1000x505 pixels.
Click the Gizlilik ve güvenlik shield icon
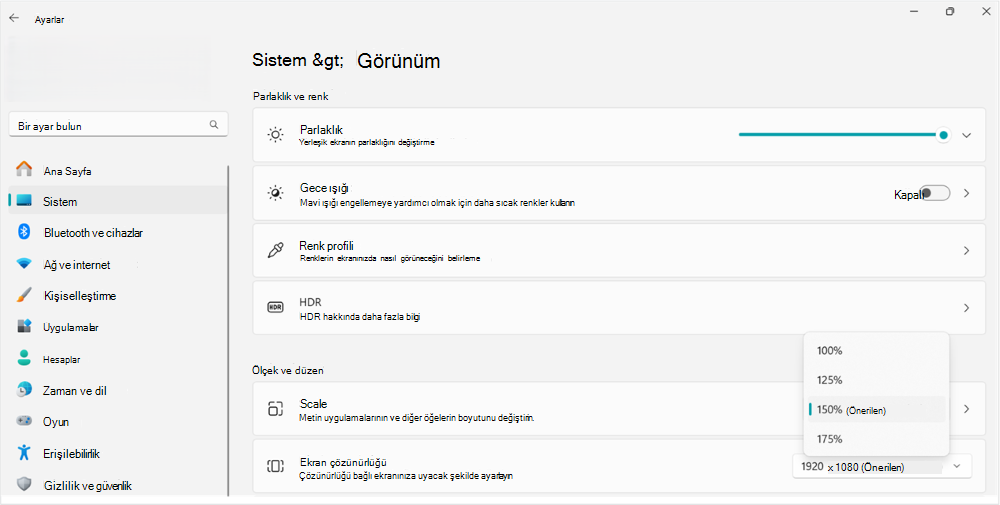(x=24, y=484)
